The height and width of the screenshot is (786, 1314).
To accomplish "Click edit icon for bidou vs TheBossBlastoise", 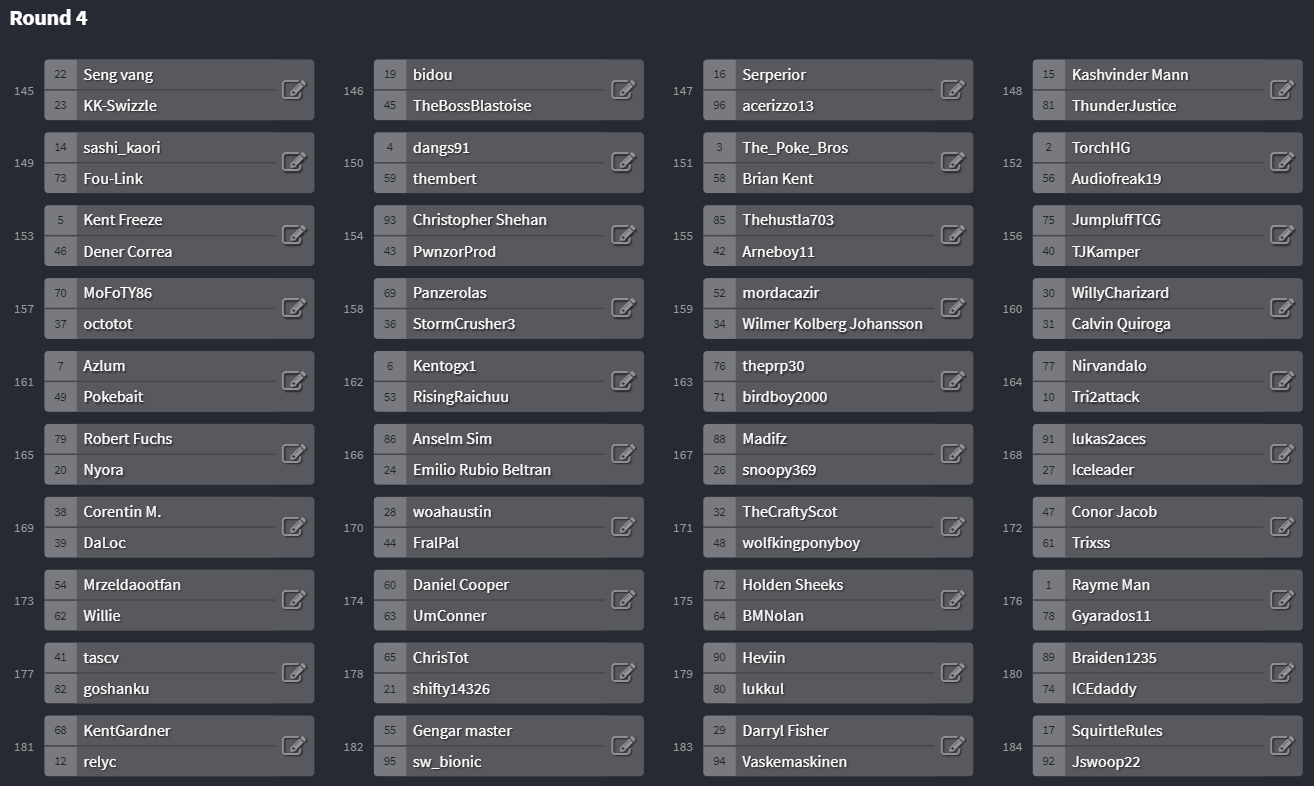I will [x=623, y=89].
